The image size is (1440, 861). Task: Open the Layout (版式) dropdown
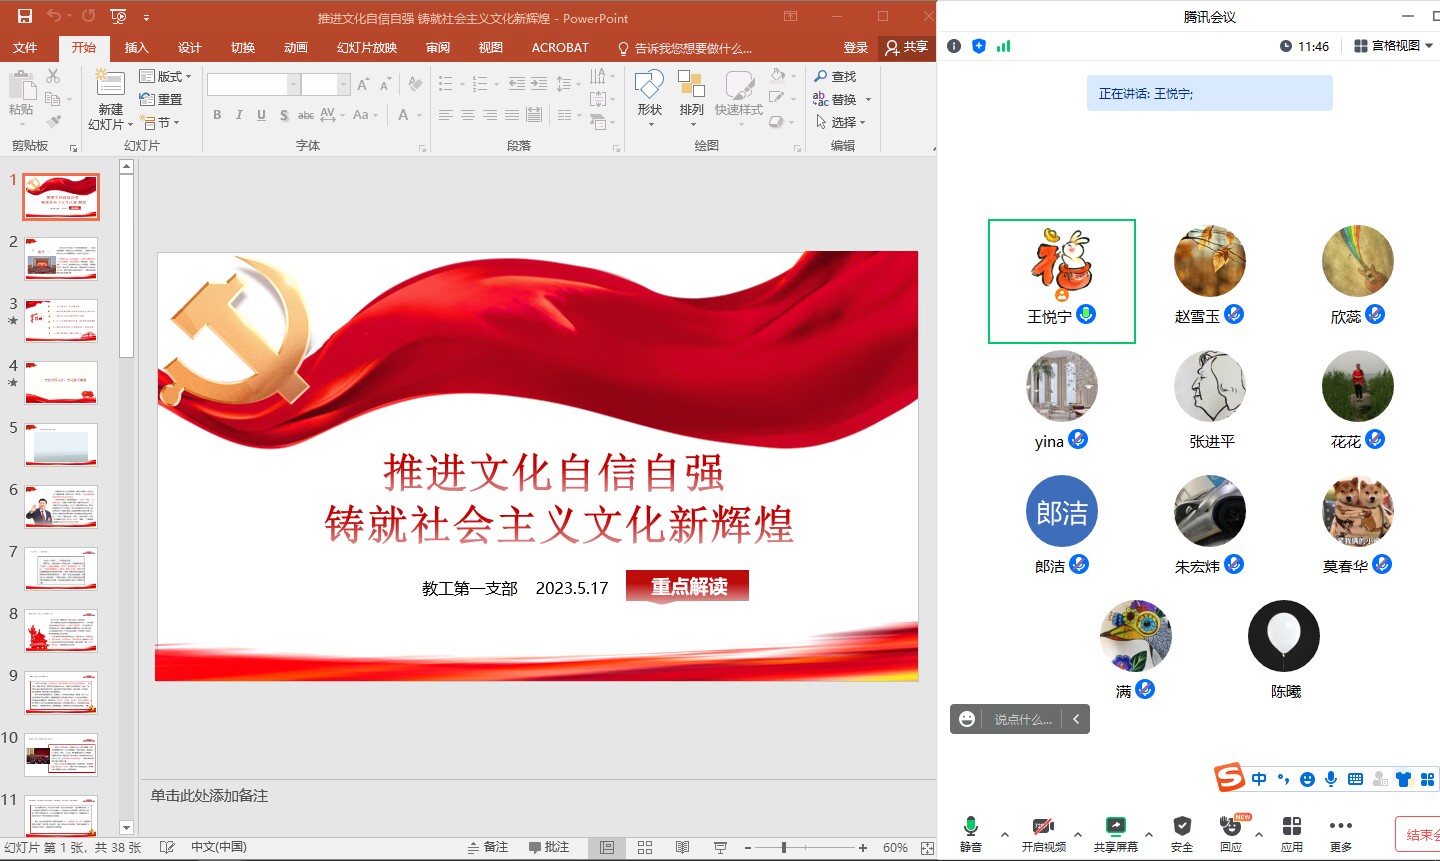point(165,76)
